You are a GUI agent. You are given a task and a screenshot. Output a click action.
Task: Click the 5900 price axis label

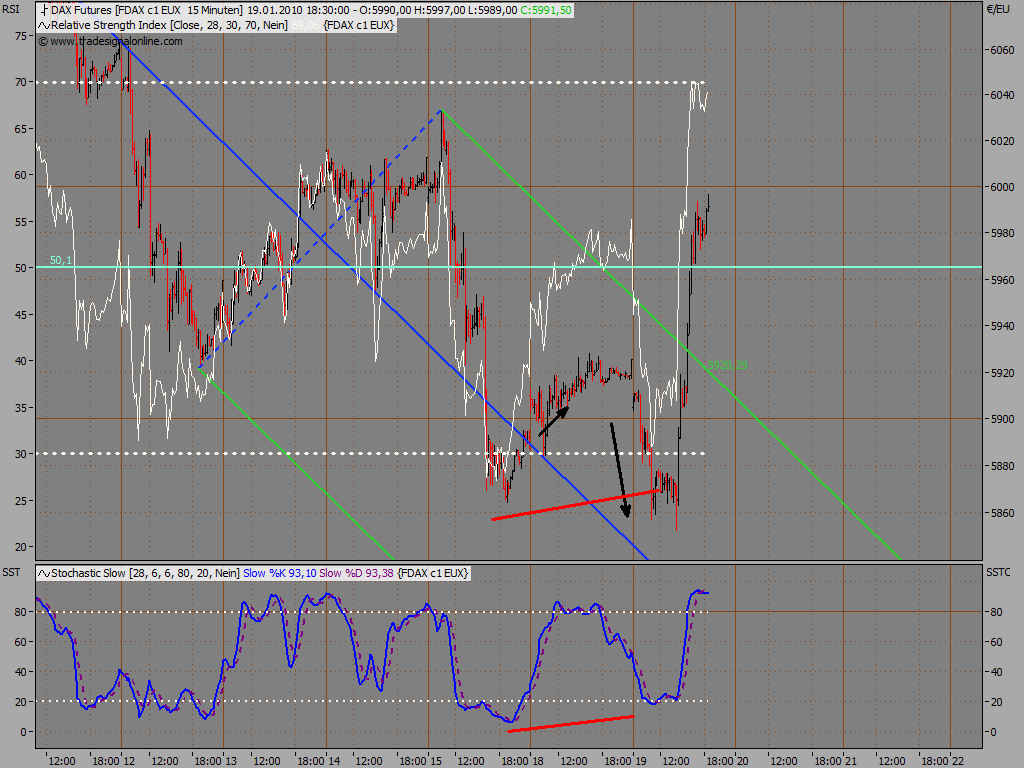coord(1001,419)
